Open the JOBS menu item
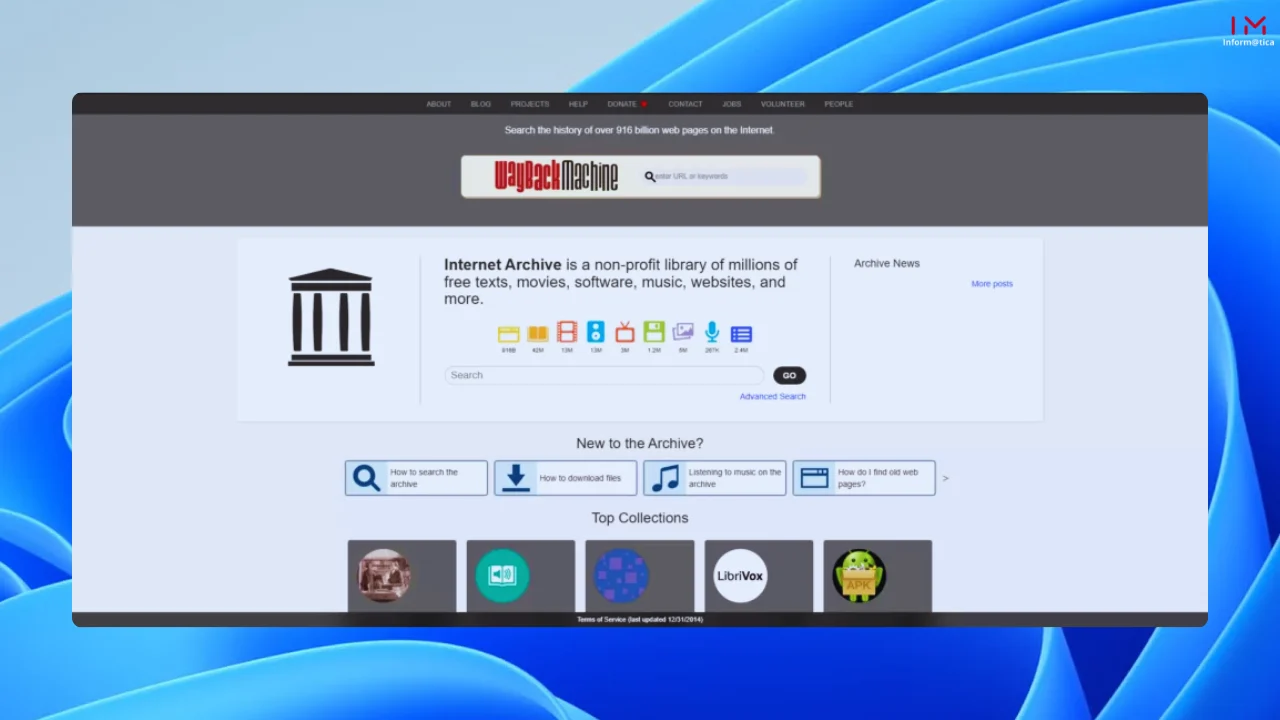This screenshot has height=720, width=1280. (x=732, y=104)
